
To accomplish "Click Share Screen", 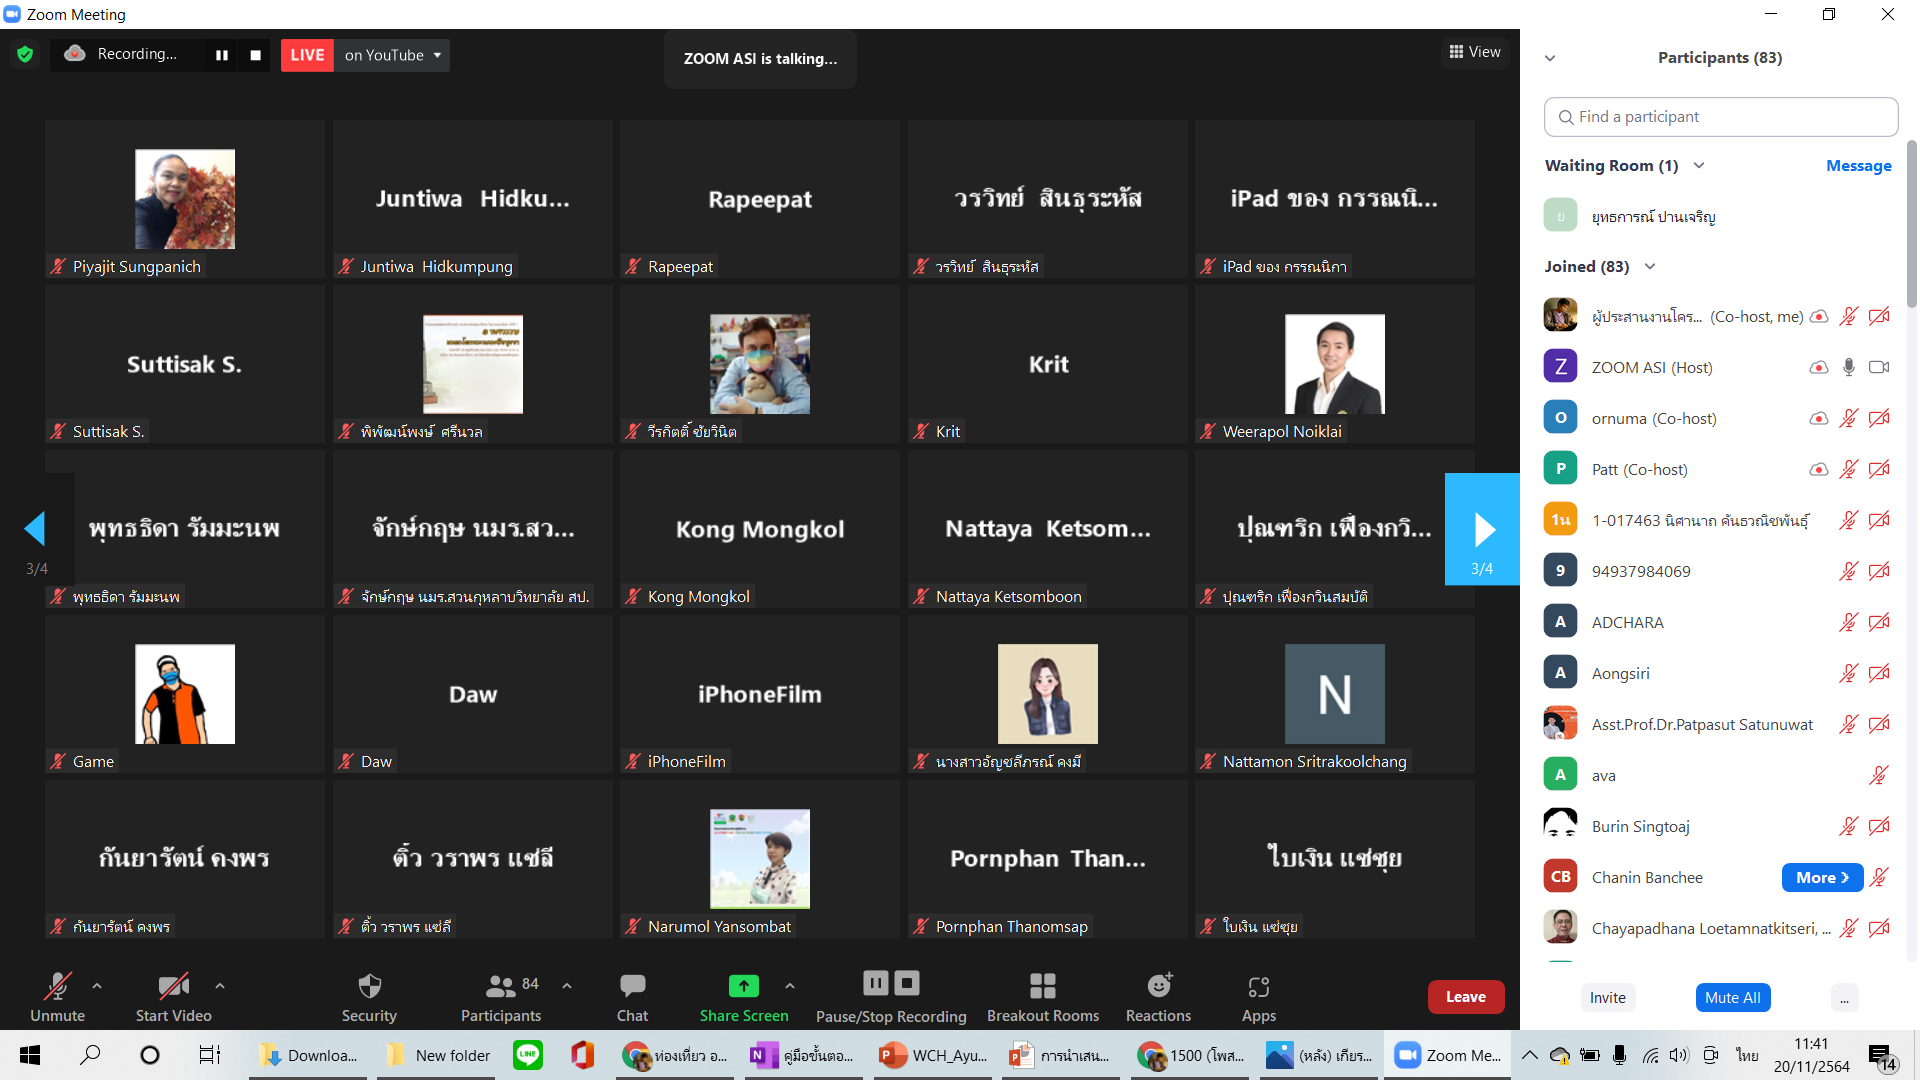I will pos(744,997).
